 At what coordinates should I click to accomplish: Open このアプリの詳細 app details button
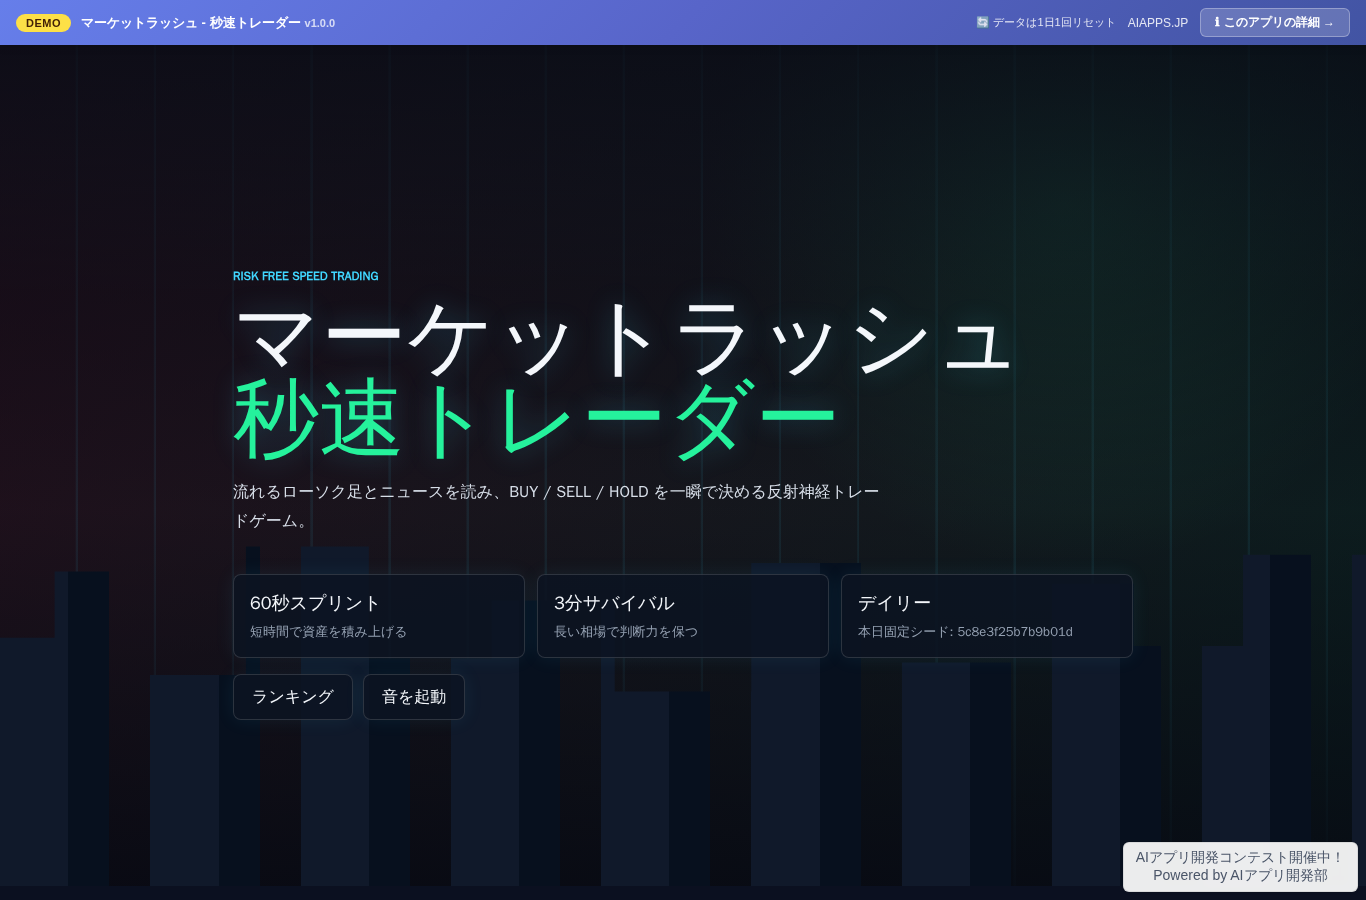pyautogui.click(x=1275, y=22)
